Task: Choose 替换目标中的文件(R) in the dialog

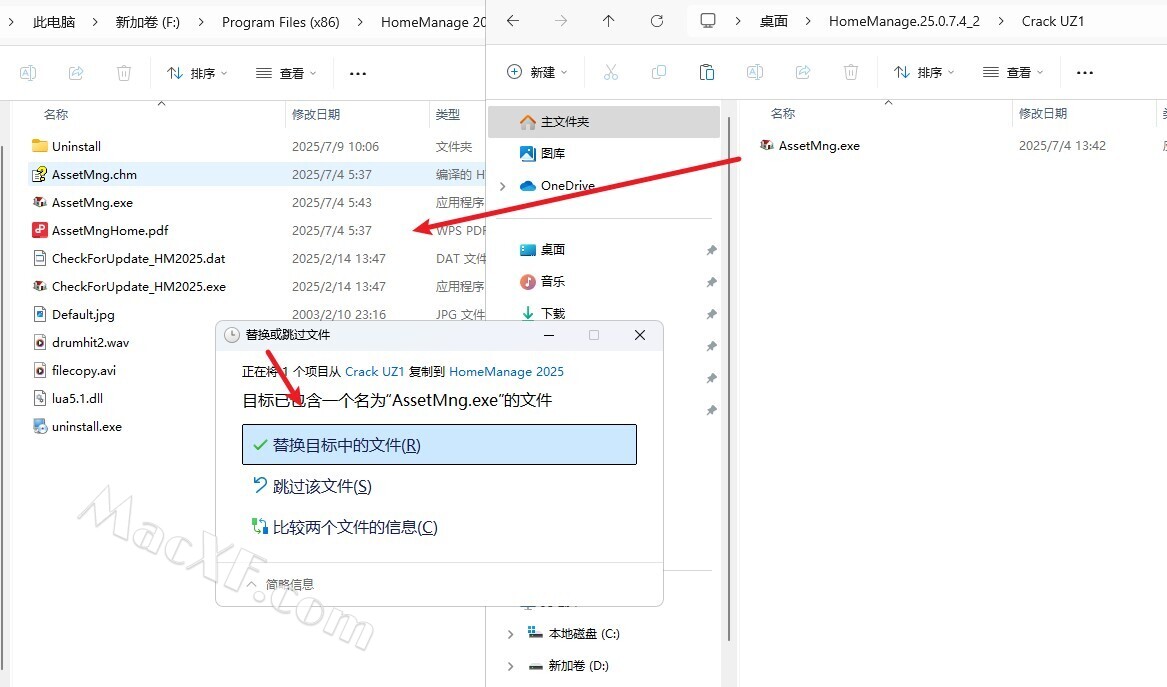Action: (x=439, y=444)
